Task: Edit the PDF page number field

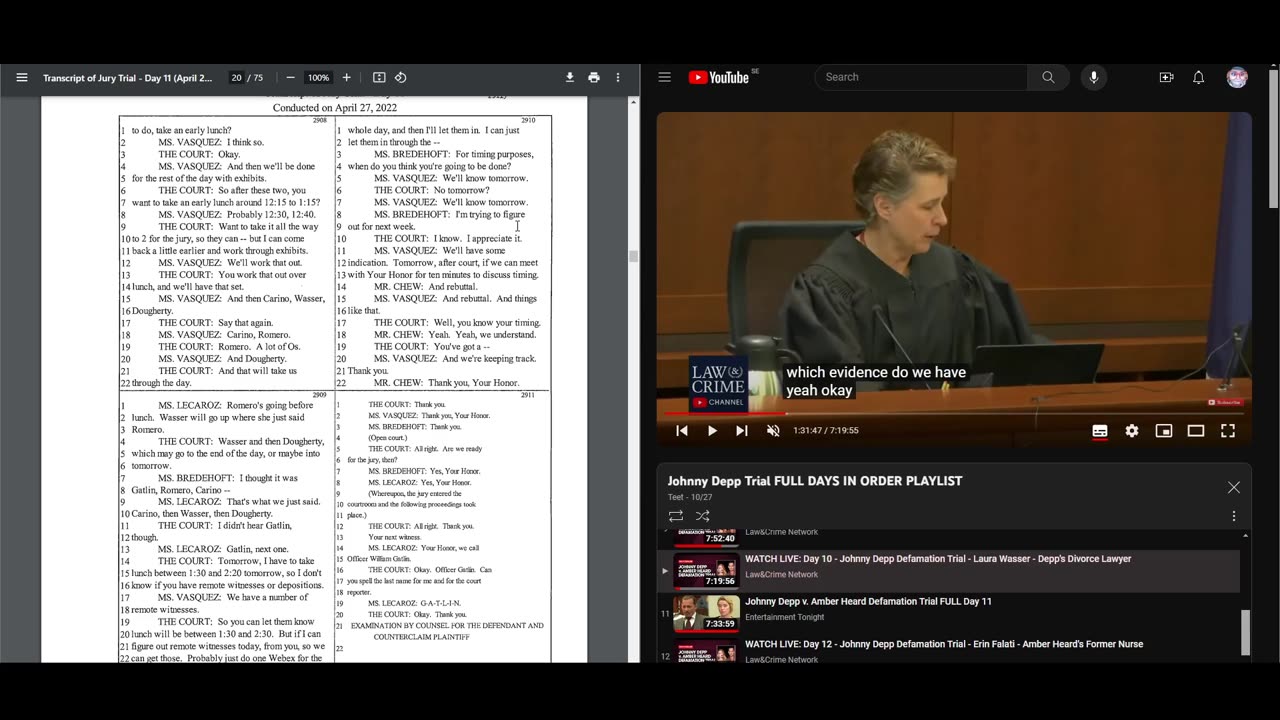Action: tap(236, 77)
